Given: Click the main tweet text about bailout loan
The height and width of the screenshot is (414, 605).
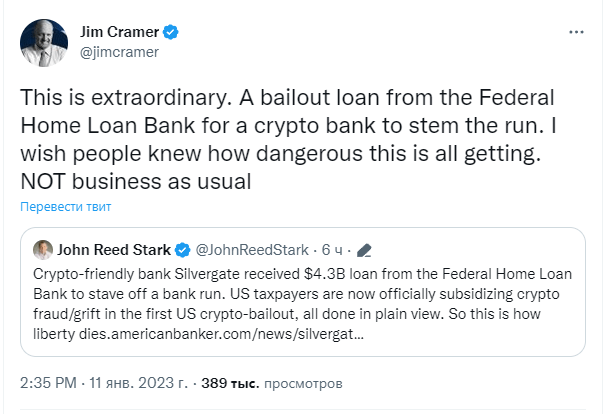Looking at the screenshot, I should (289, 139).
